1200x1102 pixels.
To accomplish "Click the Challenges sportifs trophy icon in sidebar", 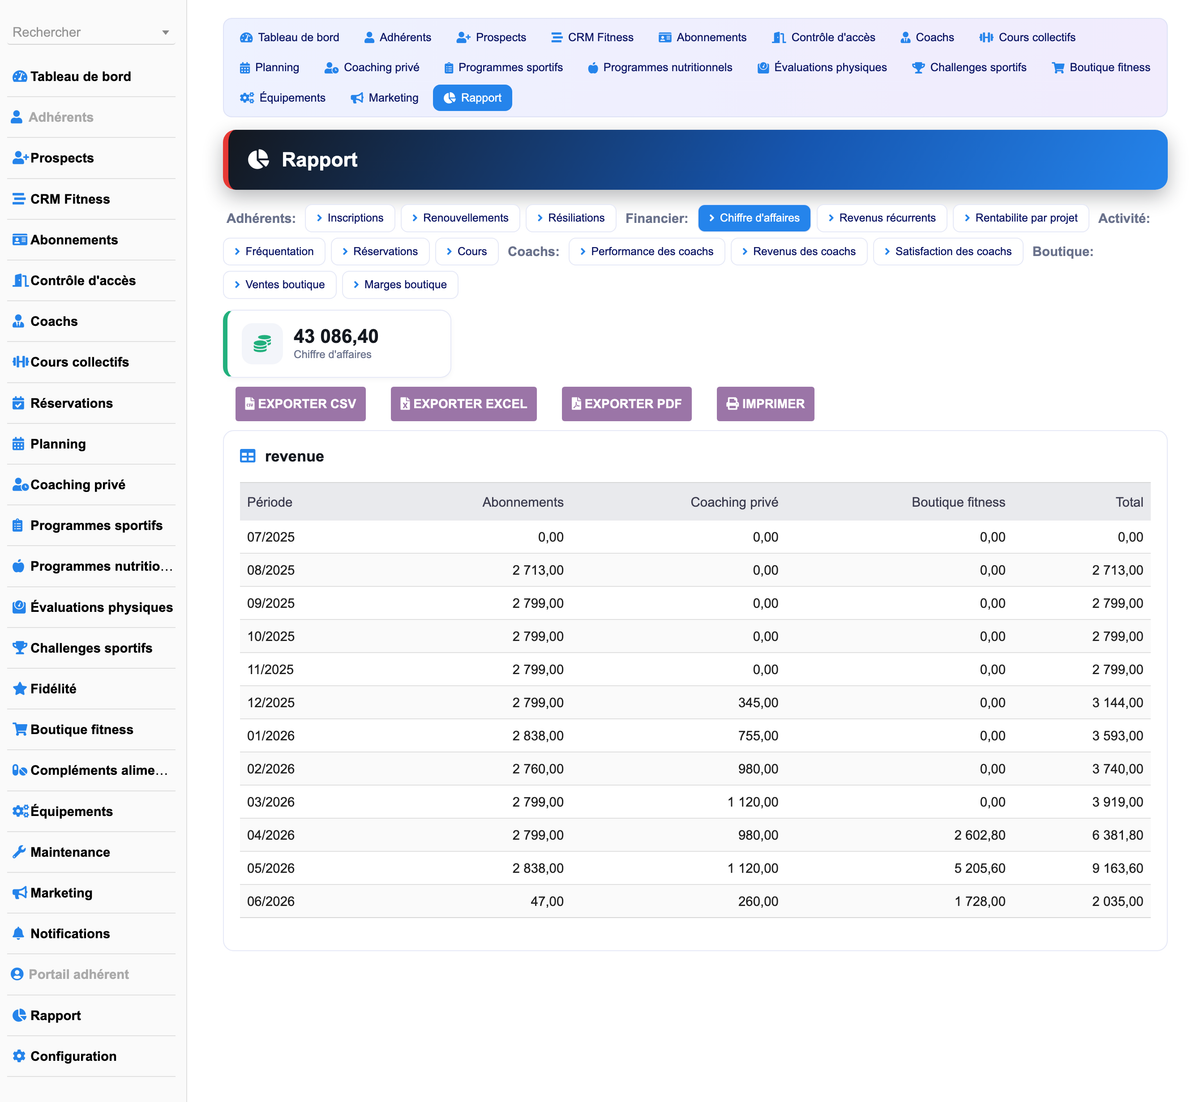I will (19, 648).
